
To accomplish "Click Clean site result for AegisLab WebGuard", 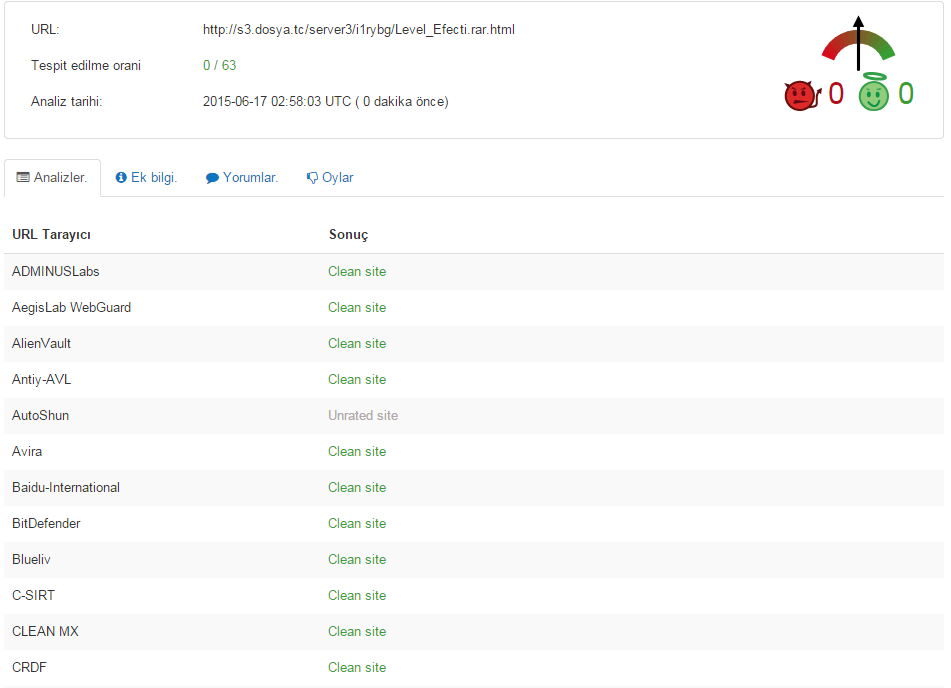I will click(x=357, y=308).
